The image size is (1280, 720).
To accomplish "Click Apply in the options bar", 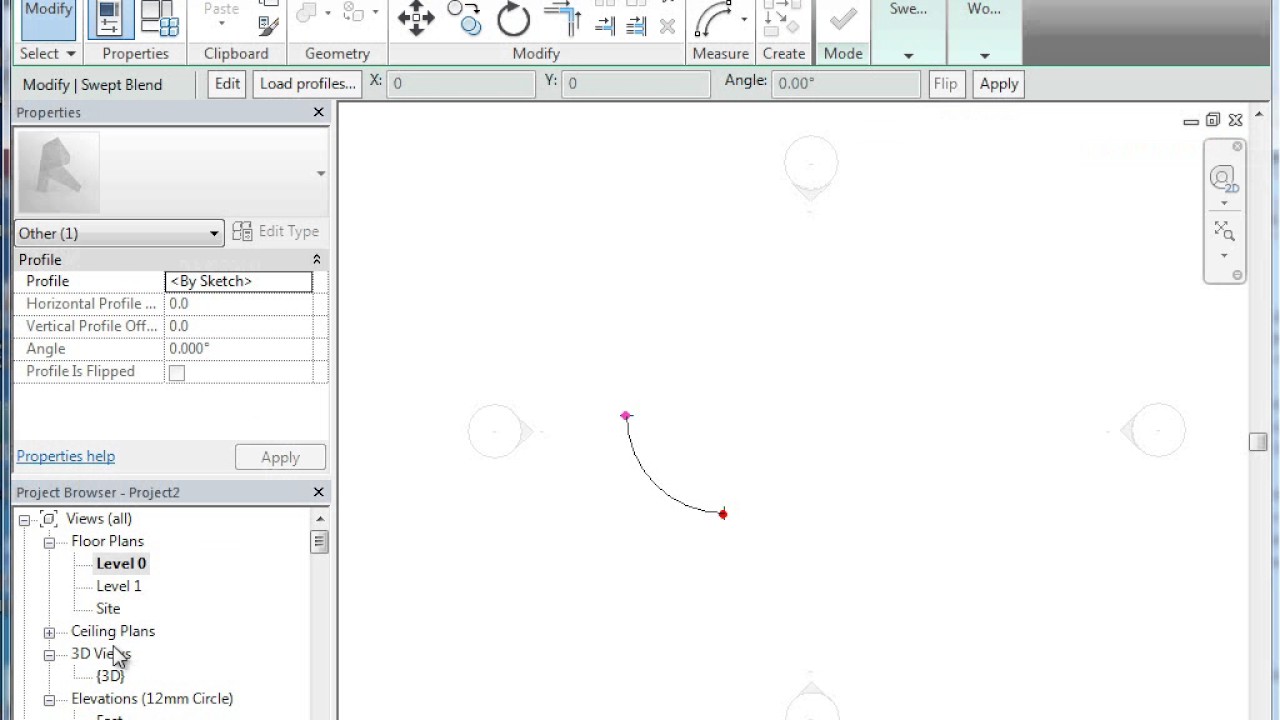I will pyautogui.click(x=999, y=84).
